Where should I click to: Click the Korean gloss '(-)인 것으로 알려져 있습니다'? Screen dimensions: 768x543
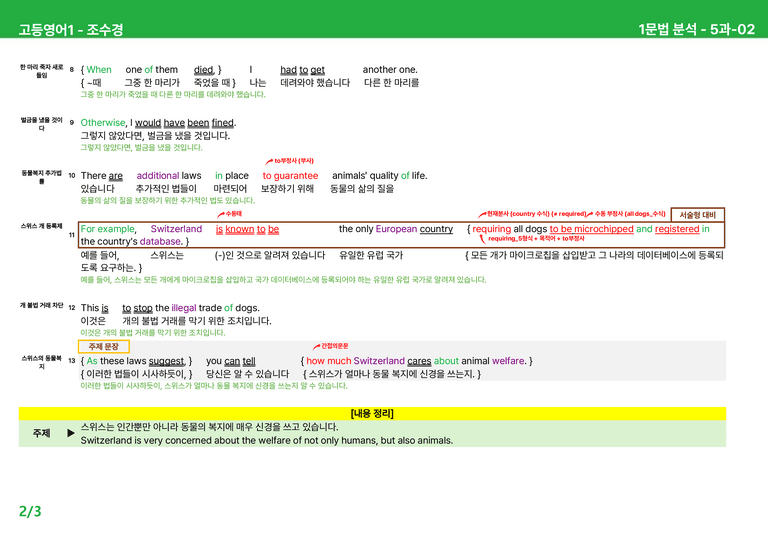coord(270,255)
